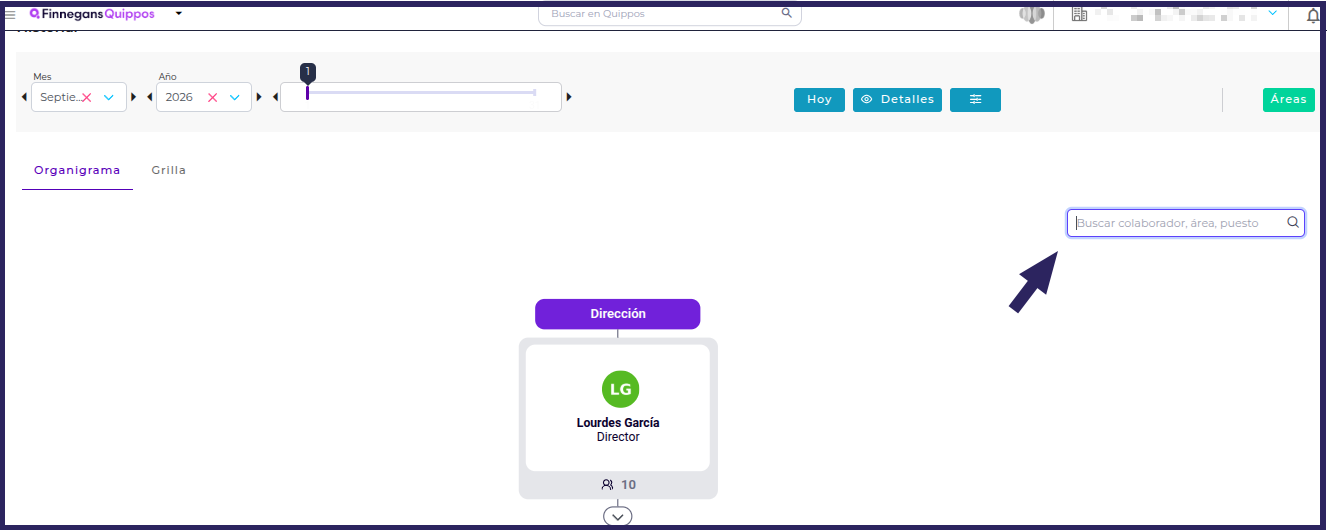
Task: Toggle Detalles view with the eye button
Action: point(897,100)
